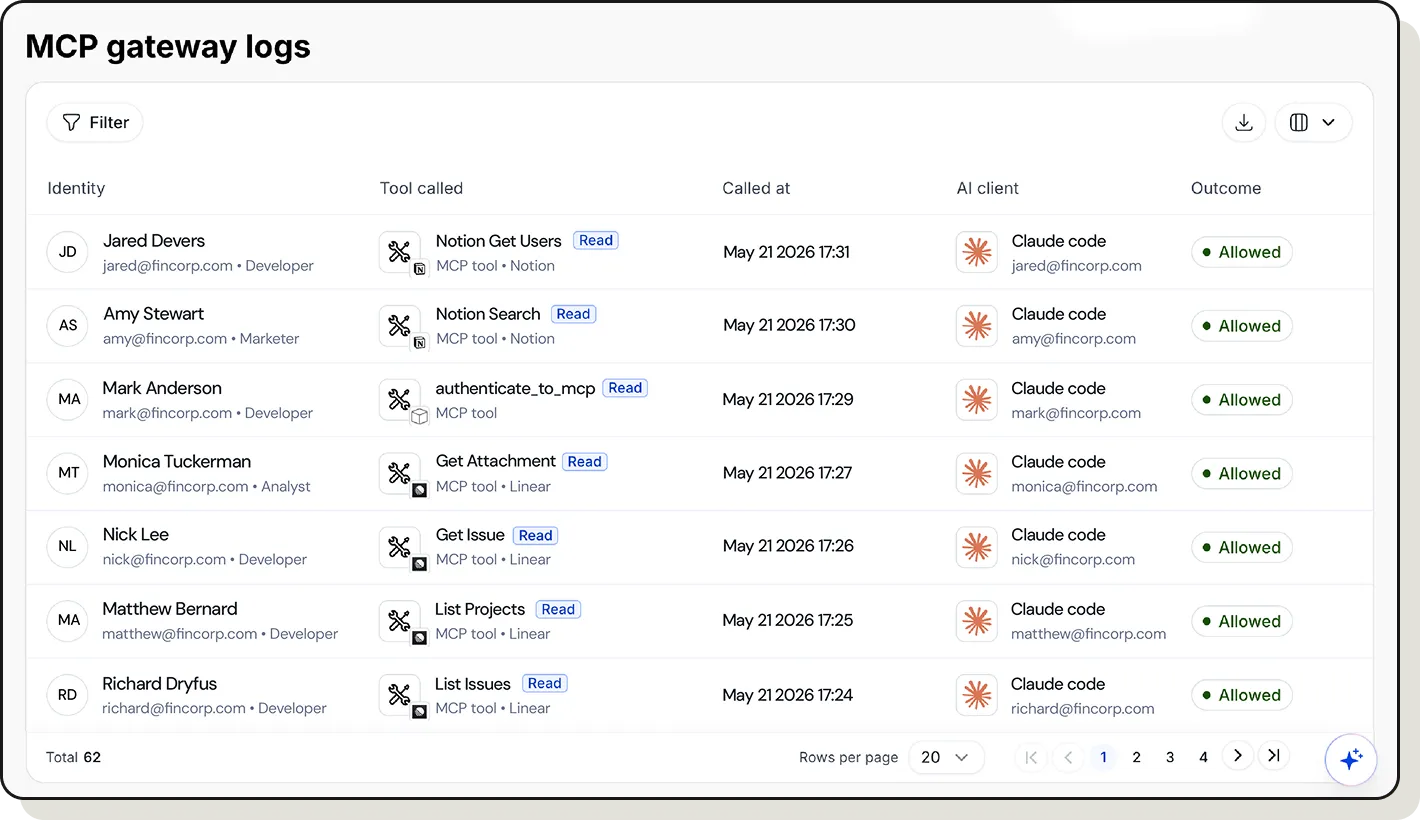Go to the previous page arrow
The width and height of the screenshot is (1420, 820).
click(x=1068, y=757)
